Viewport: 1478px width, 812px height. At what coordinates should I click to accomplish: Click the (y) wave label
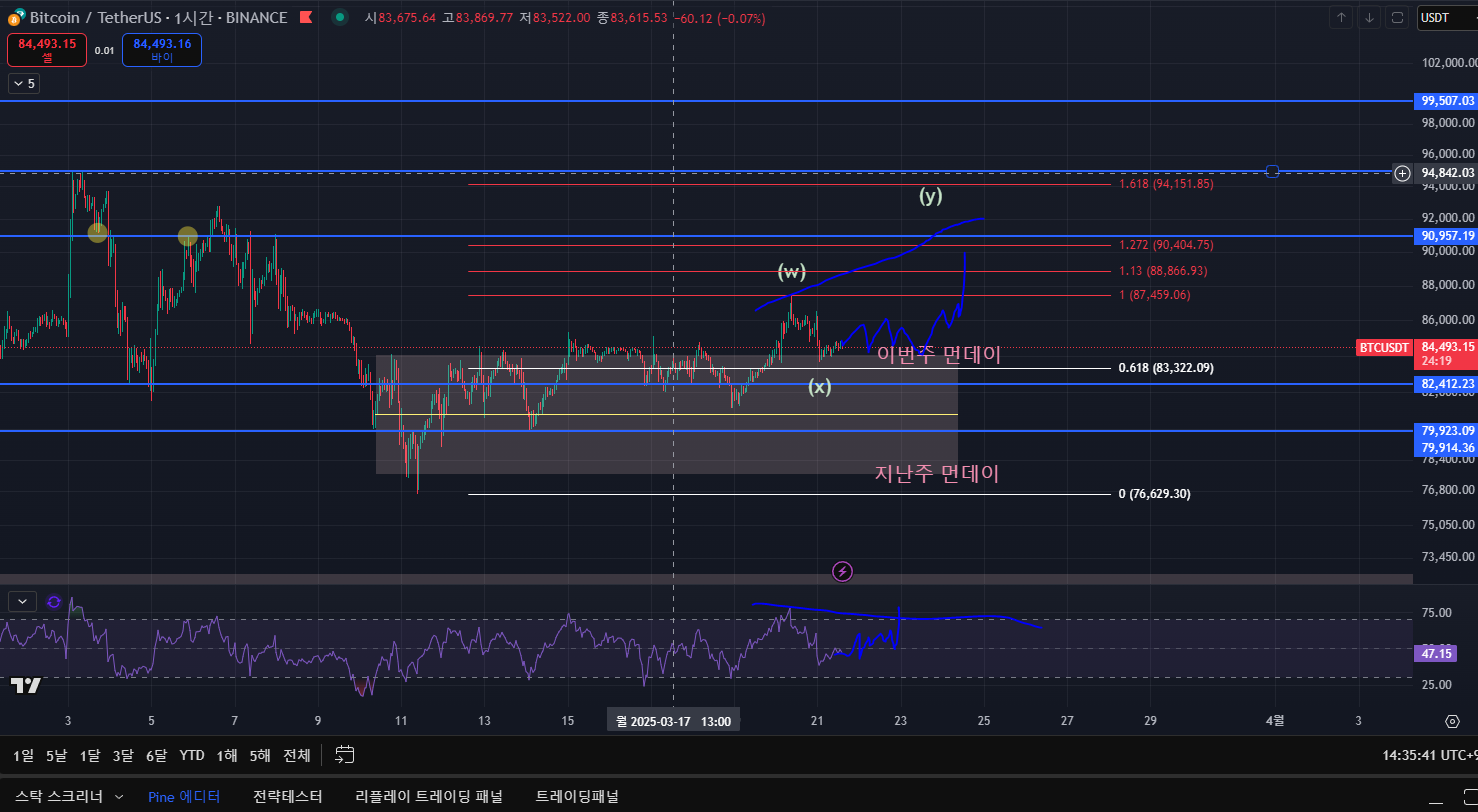coord(931,196)
